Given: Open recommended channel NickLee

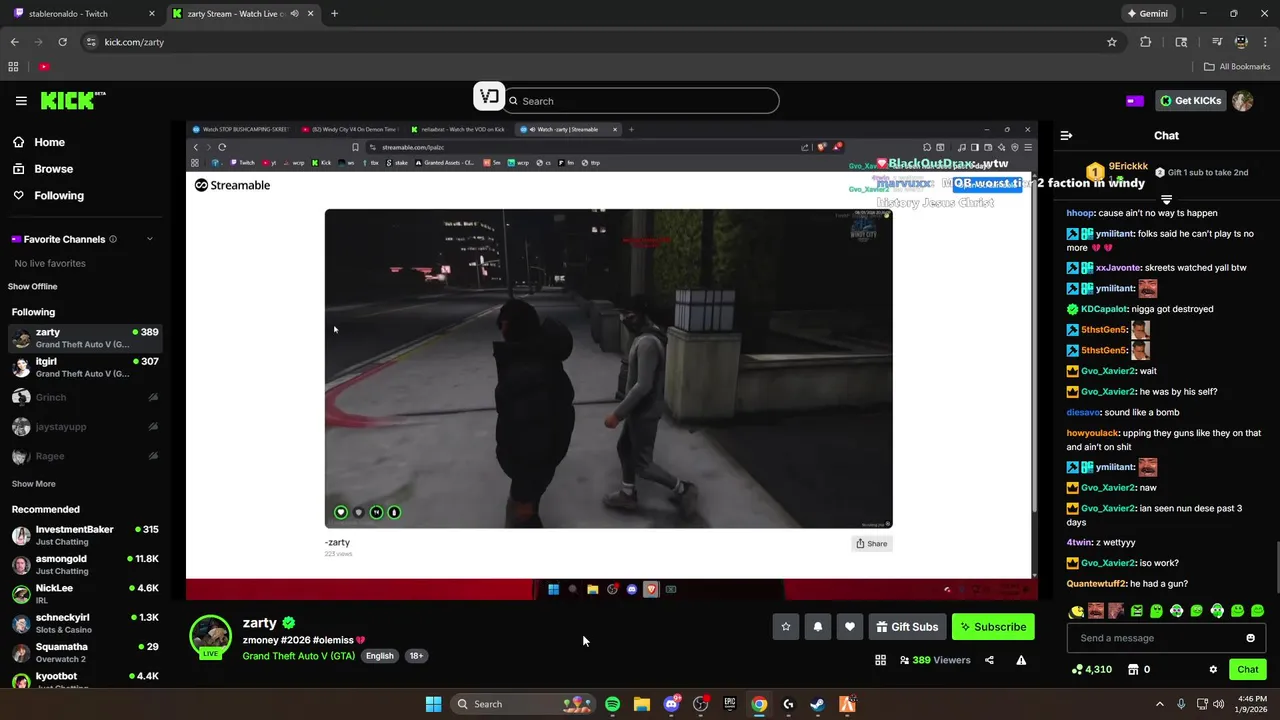Looking at the screenshot, I should pos(85,594).
